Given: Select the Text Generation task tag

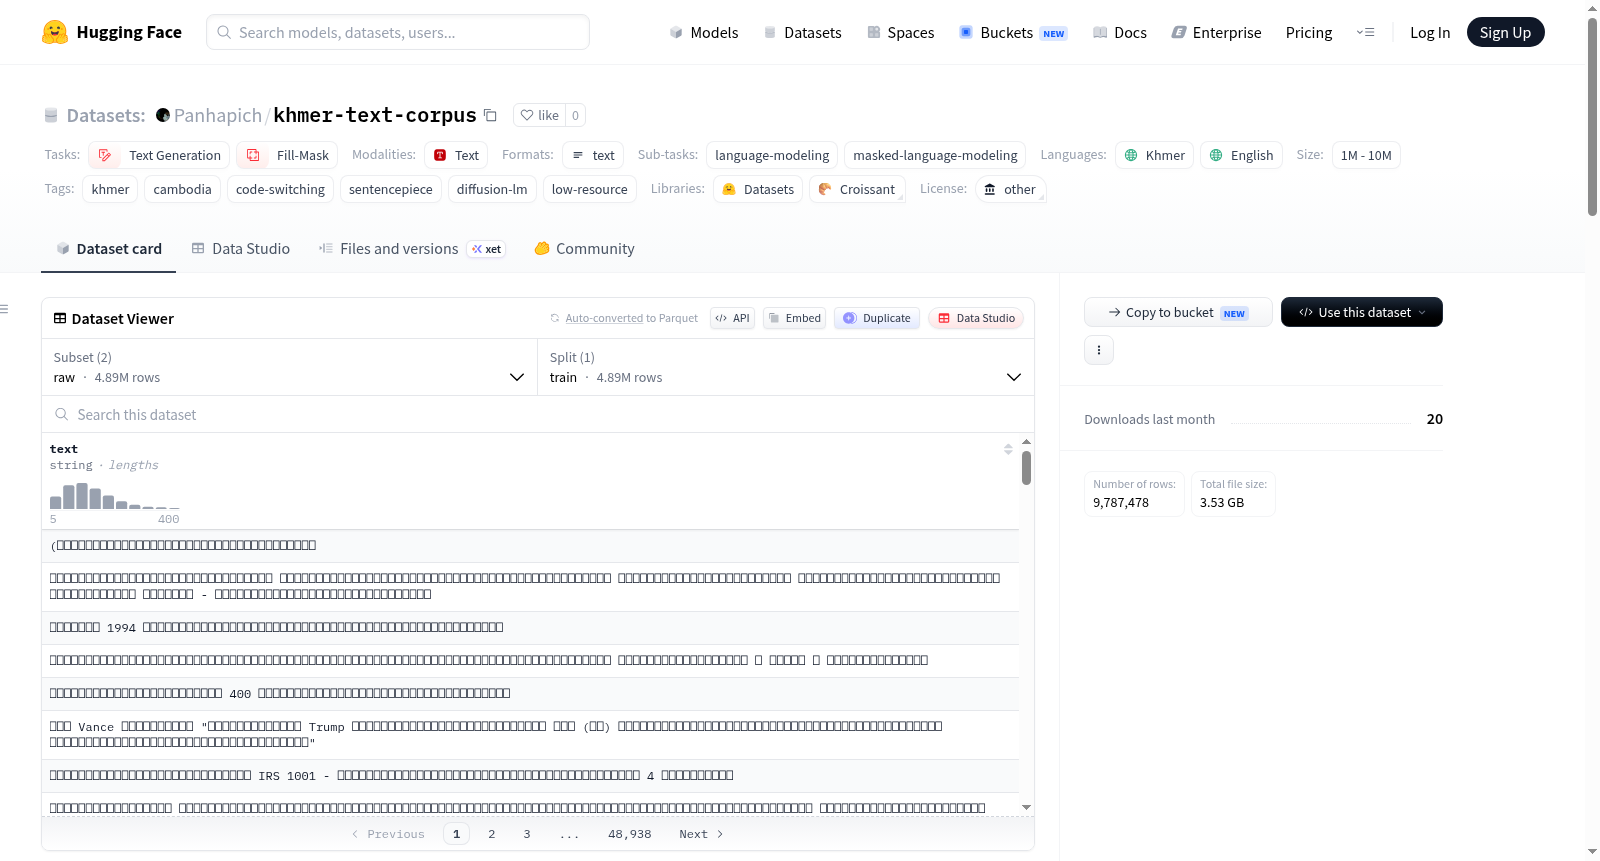Looking at the screenshot, I should tap(160, 155).
